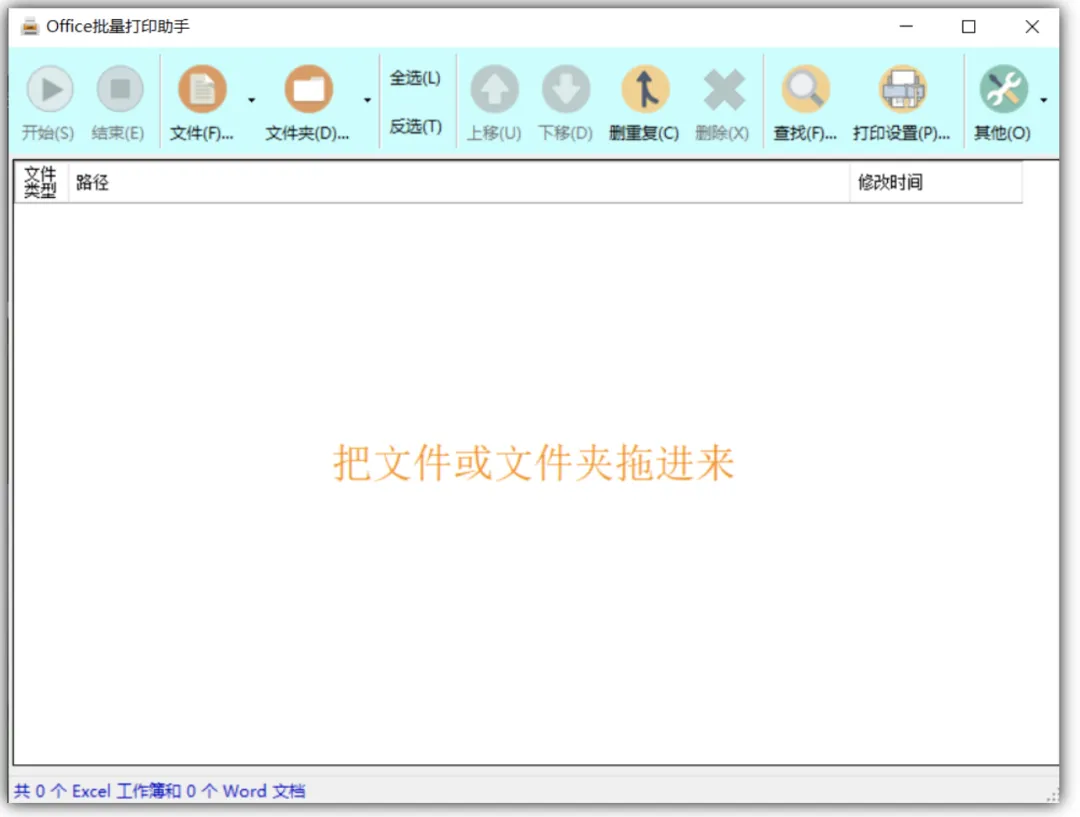Maximize the Office批量打印助手 window

point(968,26)
